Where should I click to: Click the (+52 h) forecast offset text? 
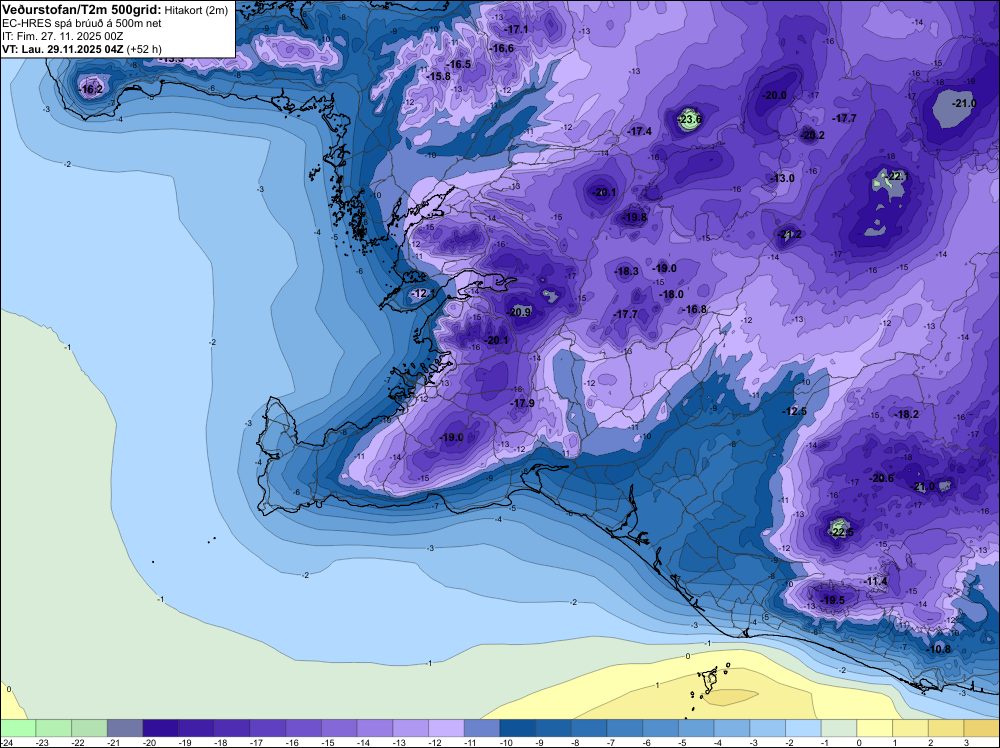[144, 49]
